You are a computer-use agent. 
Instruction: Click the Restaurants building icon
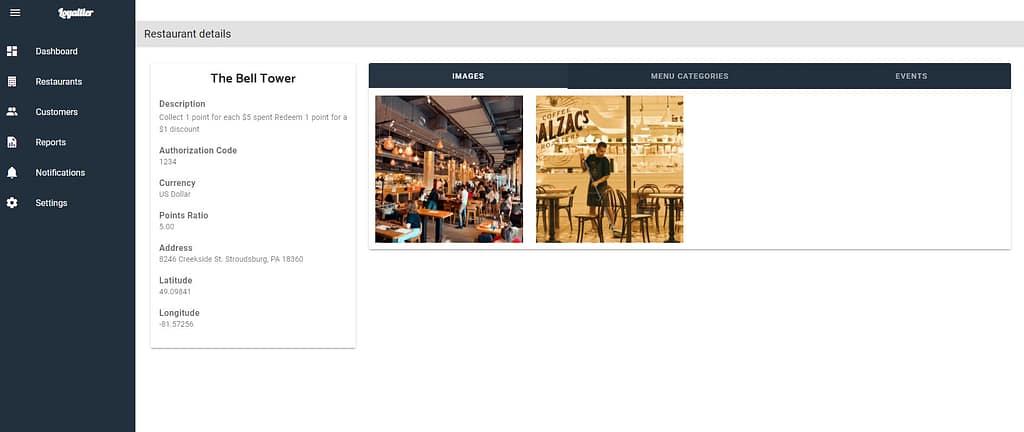point(12,81)
